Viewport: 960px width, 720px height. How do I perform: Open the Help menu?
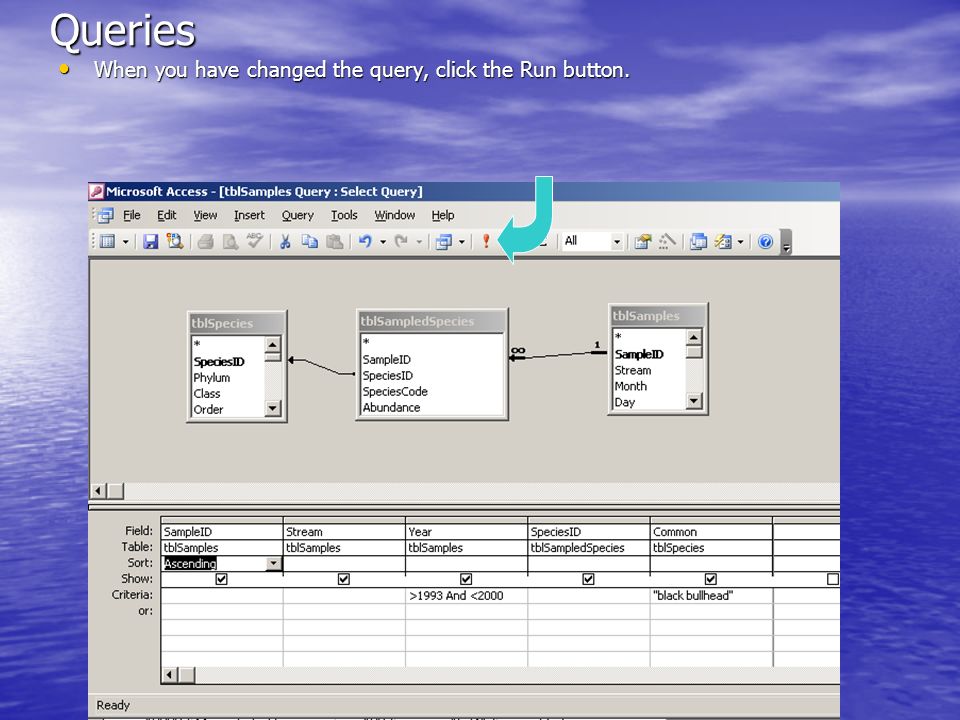click(443, 215)
